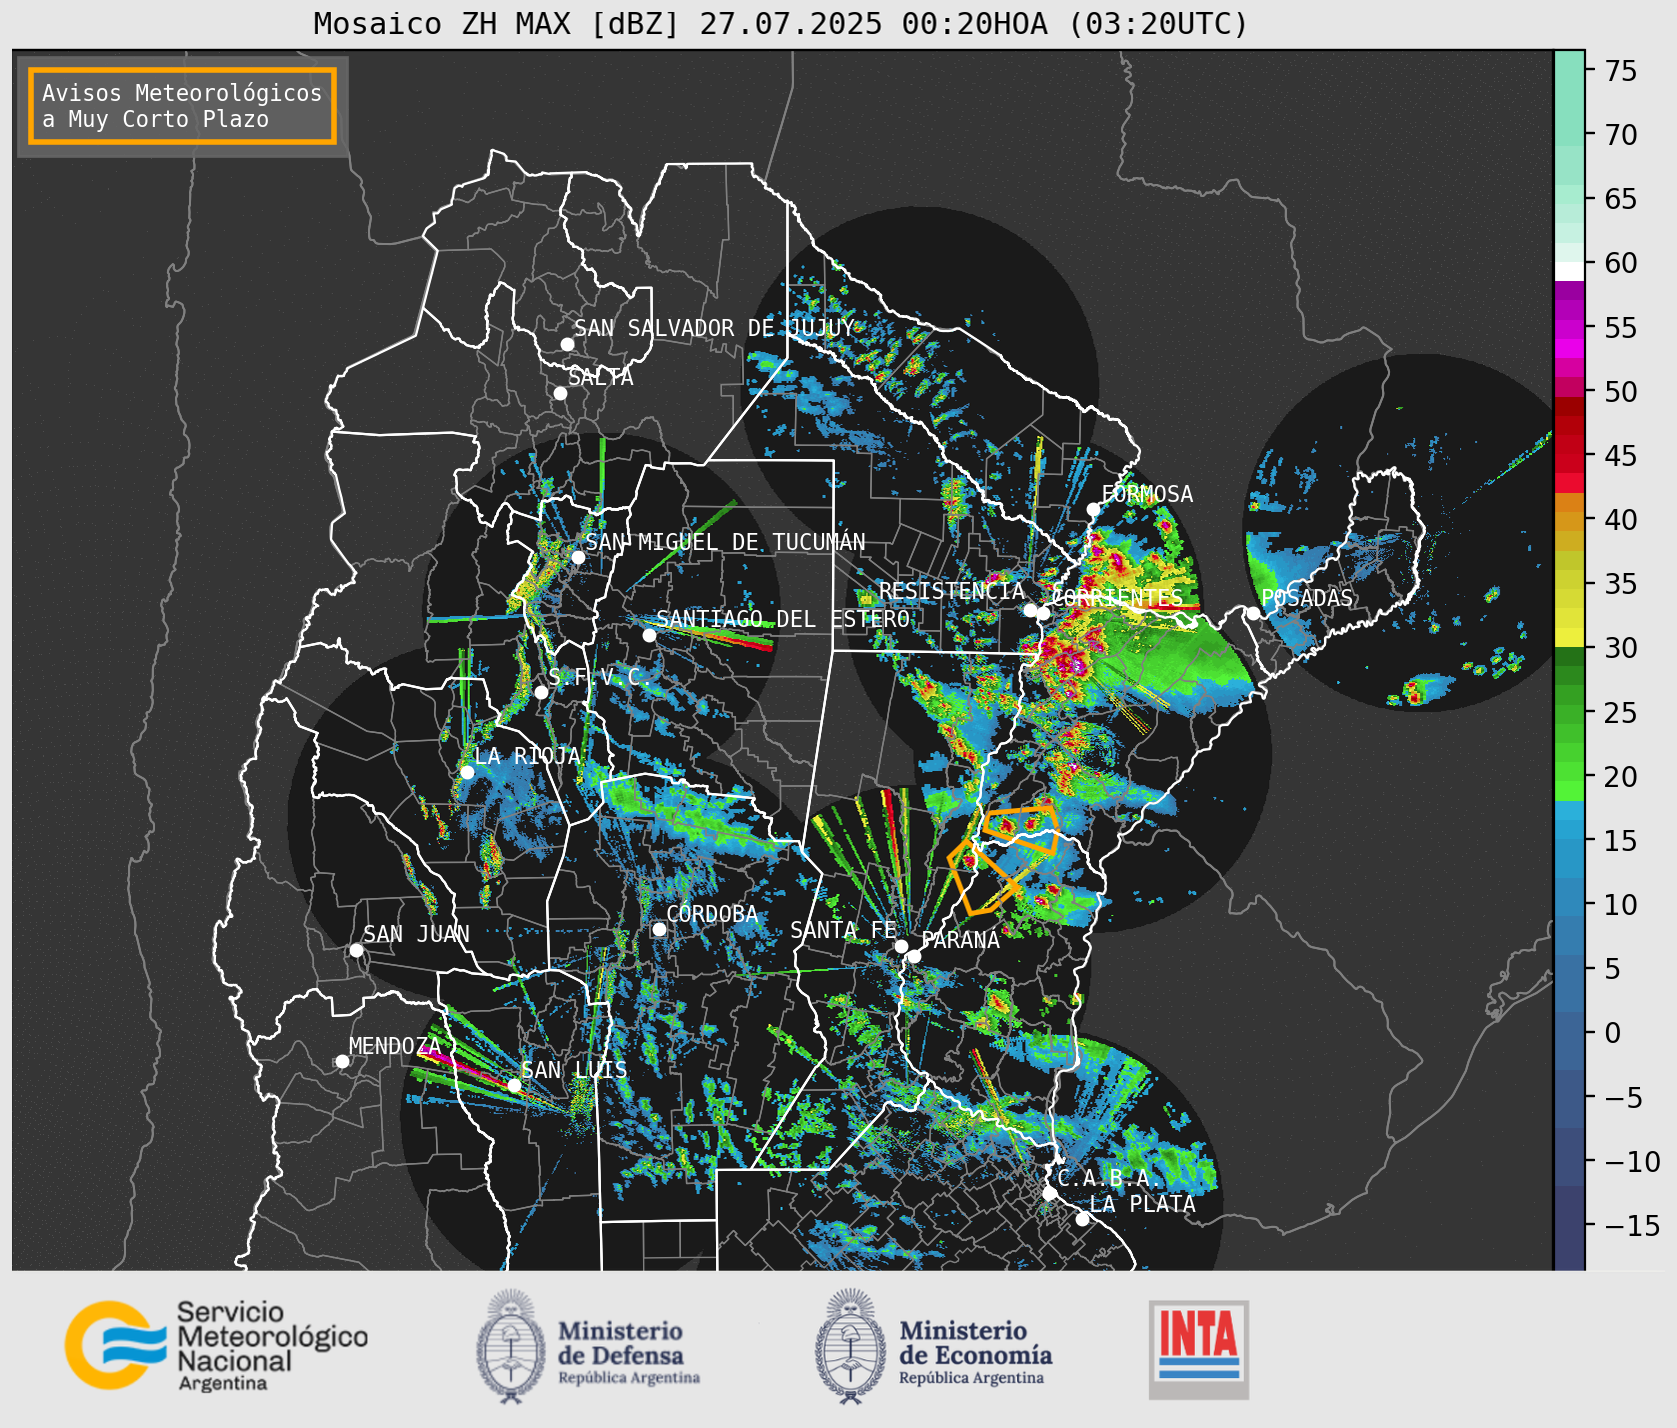
Task: Click the San Juan city dot
Action: 356,950
